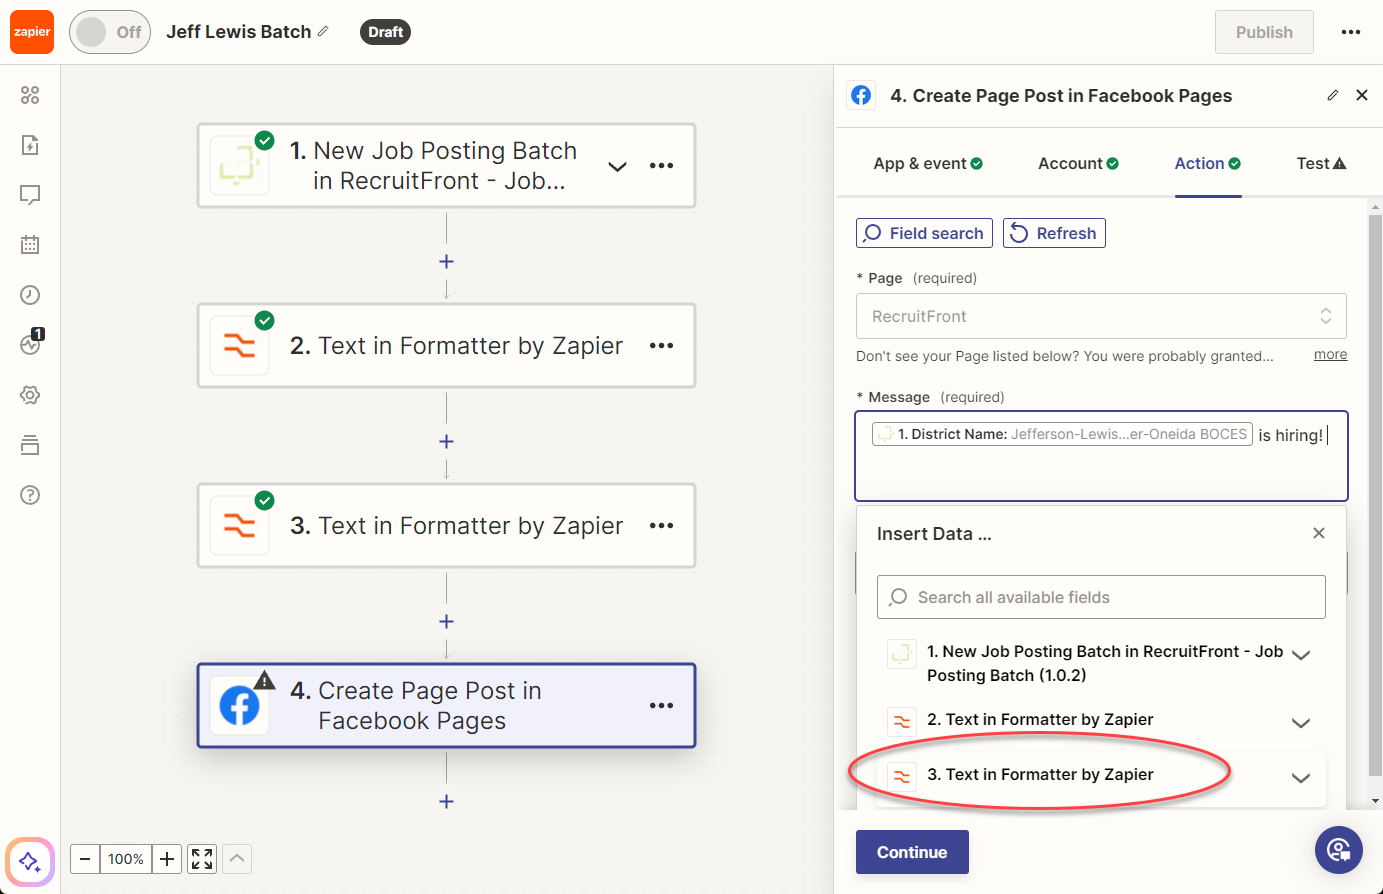Image resolution: width=1383 pixels, height=894 pixels.
Task: Click the 'more' link under Page
Action: pos(1330,355)
